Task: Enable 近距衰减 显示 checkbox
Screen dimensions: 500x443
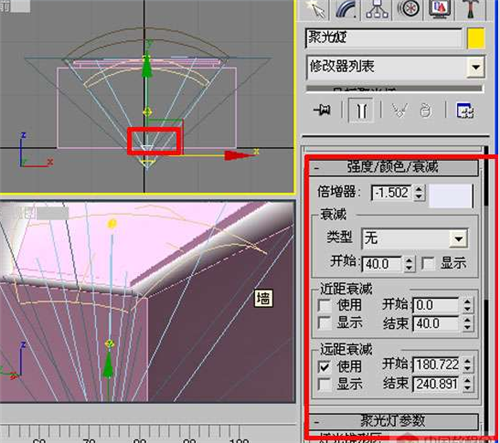Action: pos(325,323)
